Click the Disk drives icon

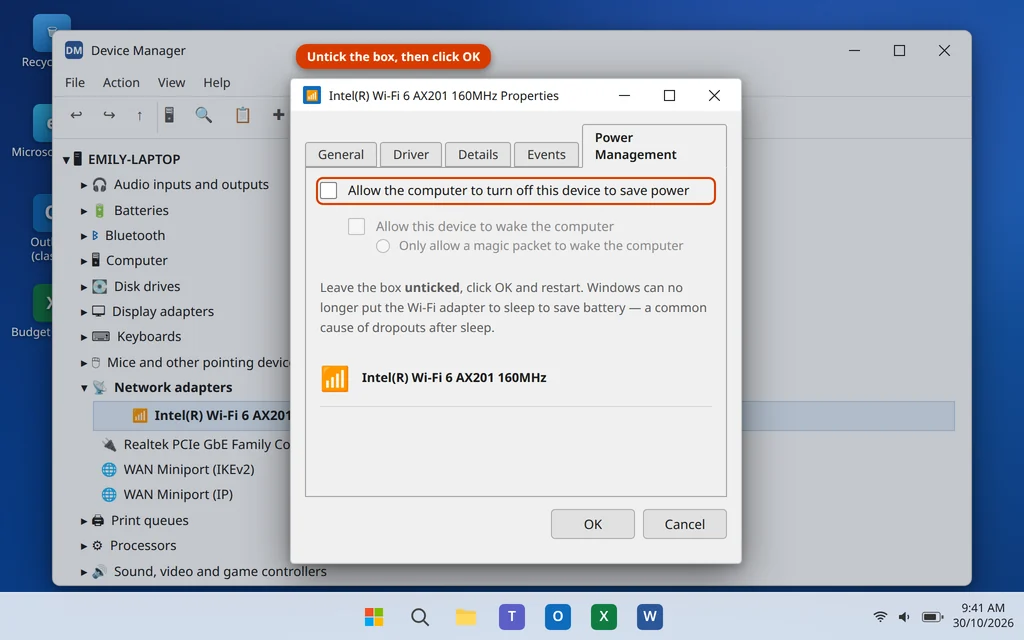click(x=99, y=286)
